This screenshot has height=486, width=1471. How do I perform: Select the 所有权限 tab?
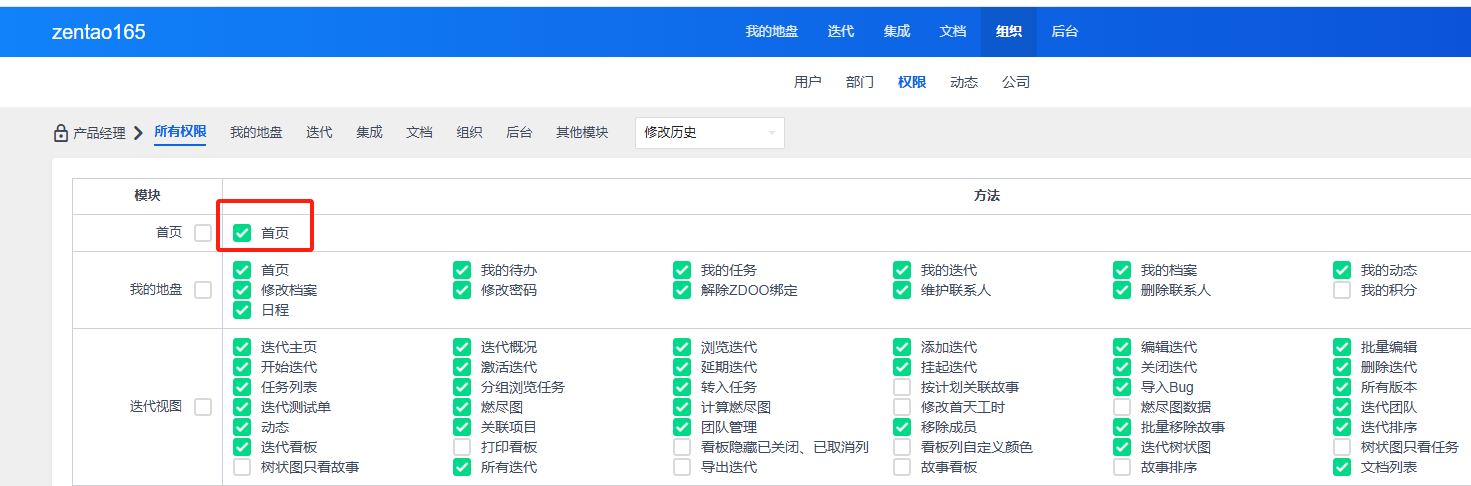click(x=180, y=132)
